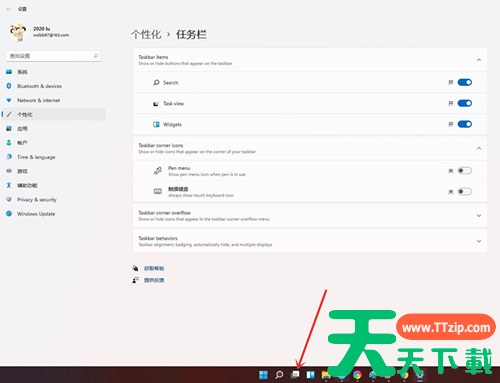Click the 获取帮助 (Get help) link
The height and width of the screenshot is (383, 500).
click(154, 268)
